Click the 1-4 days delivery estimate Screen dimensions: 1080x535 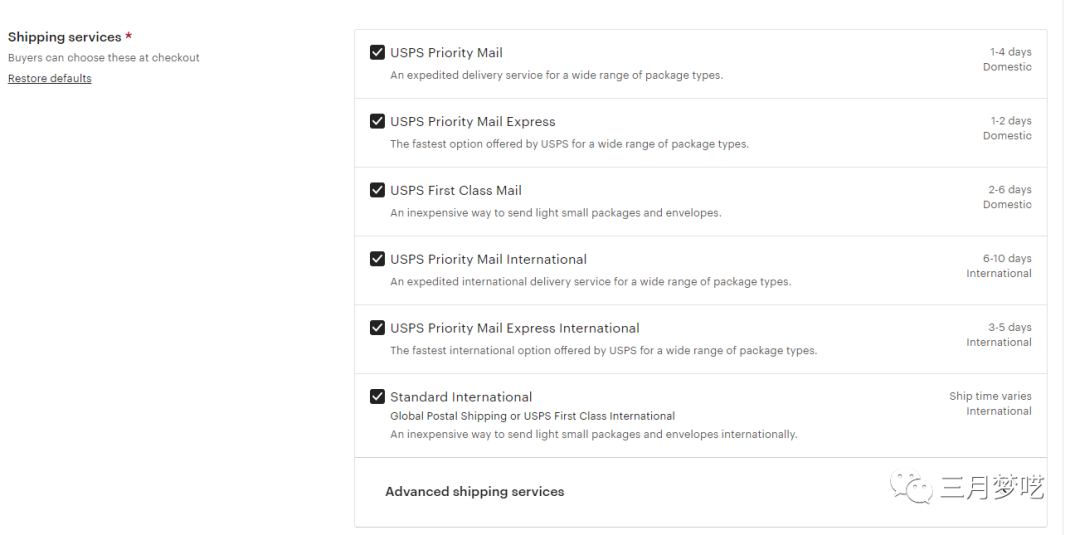coord(1010,52)
